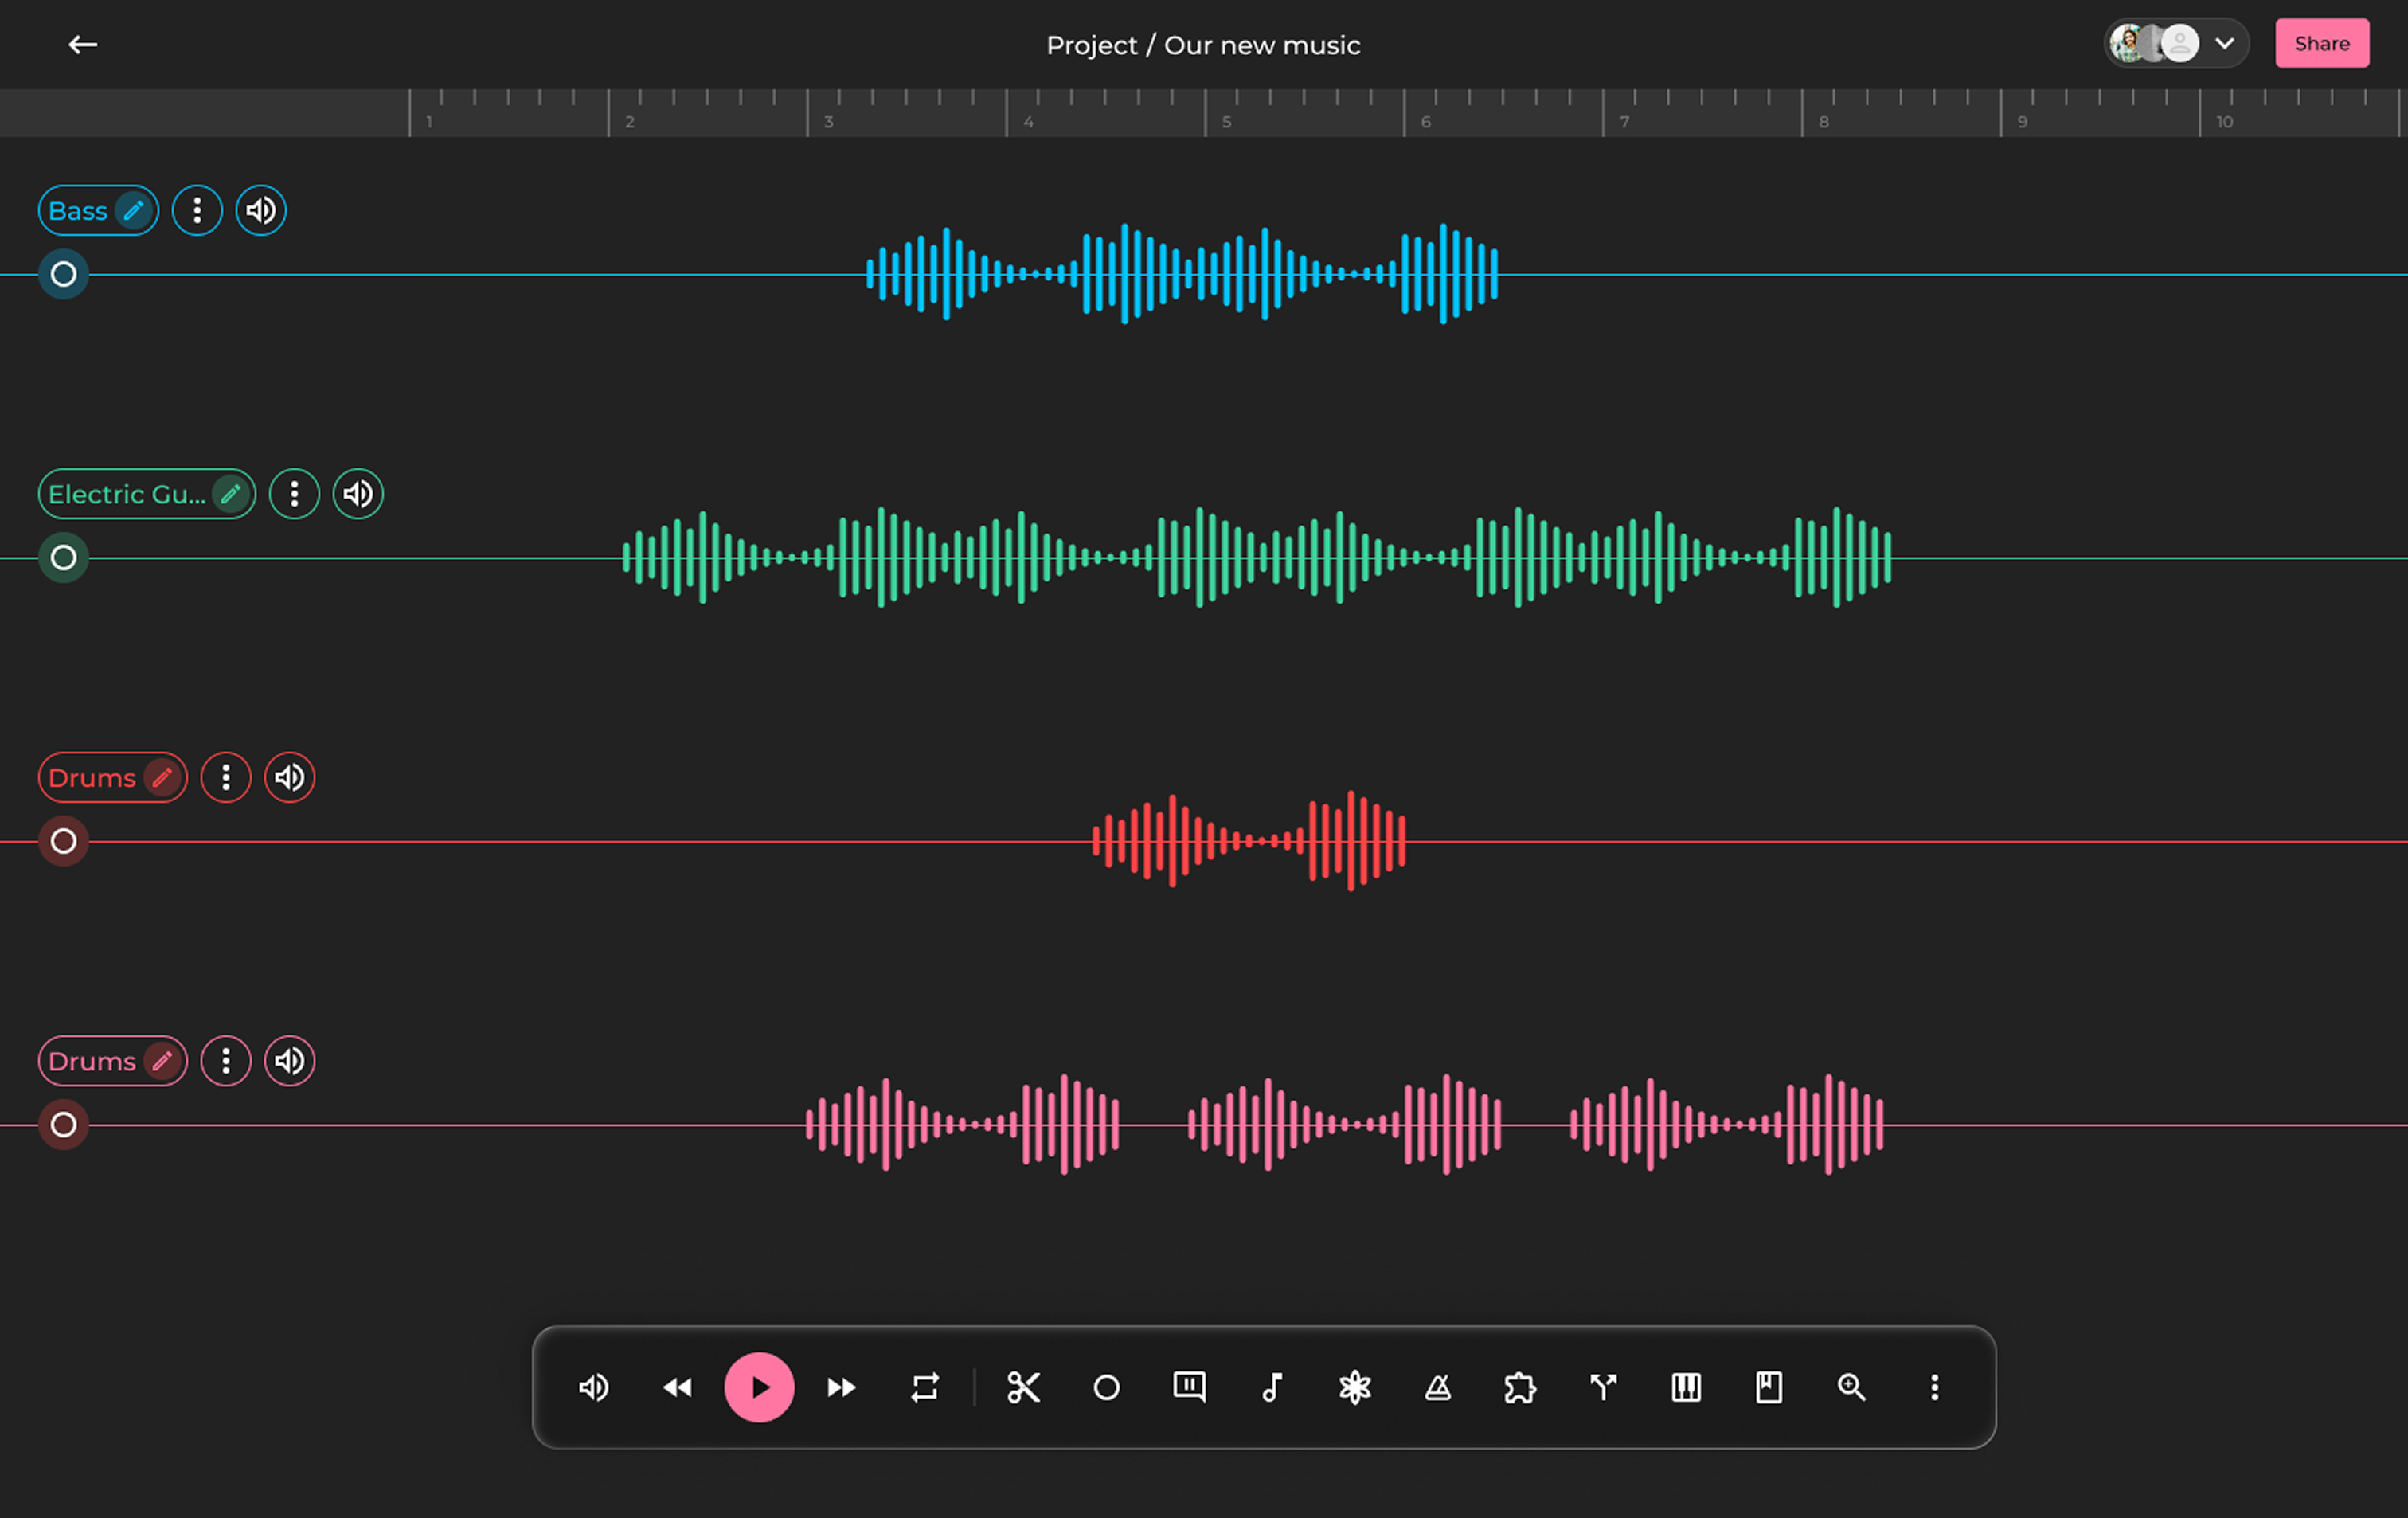This screenshot has height=1518, width=2408.
Task: Open the red Drums track three-dot menu
Action: point(226,777)
